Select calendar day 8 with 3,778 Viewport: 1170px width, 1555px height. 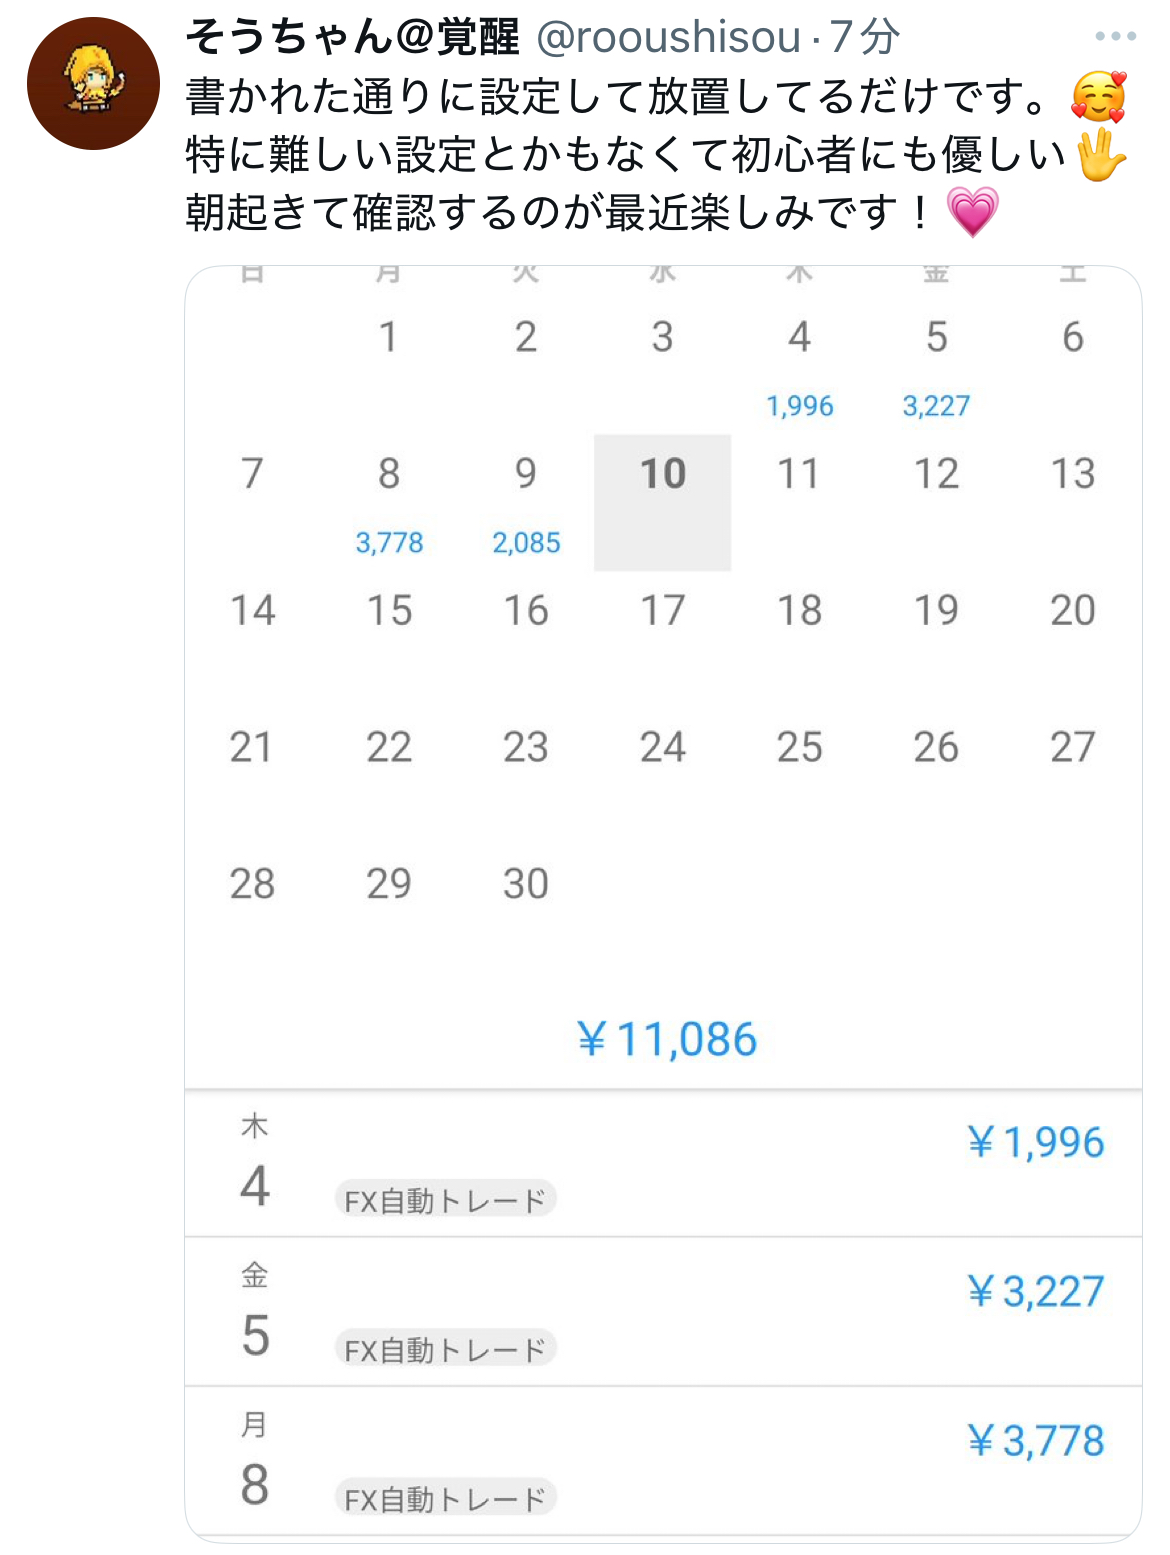389,501
